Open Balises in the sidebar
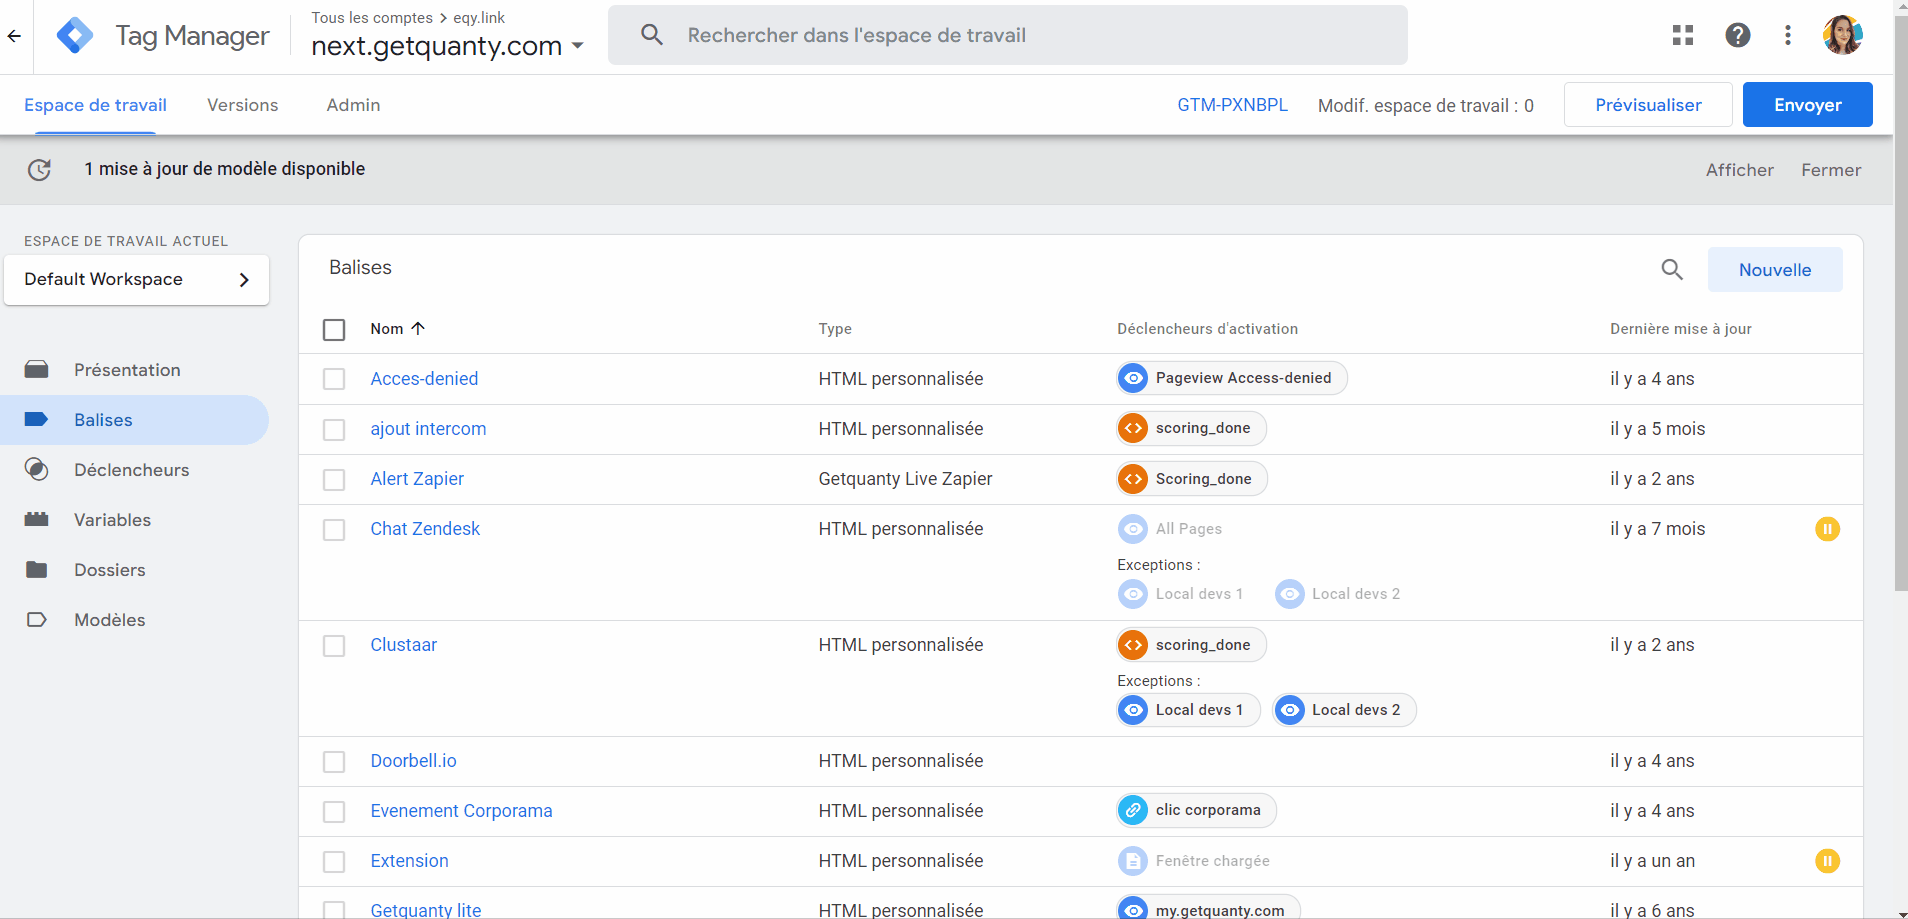Image resolution: width=1908 pixels, height=919 pixels. pos(135,420)
